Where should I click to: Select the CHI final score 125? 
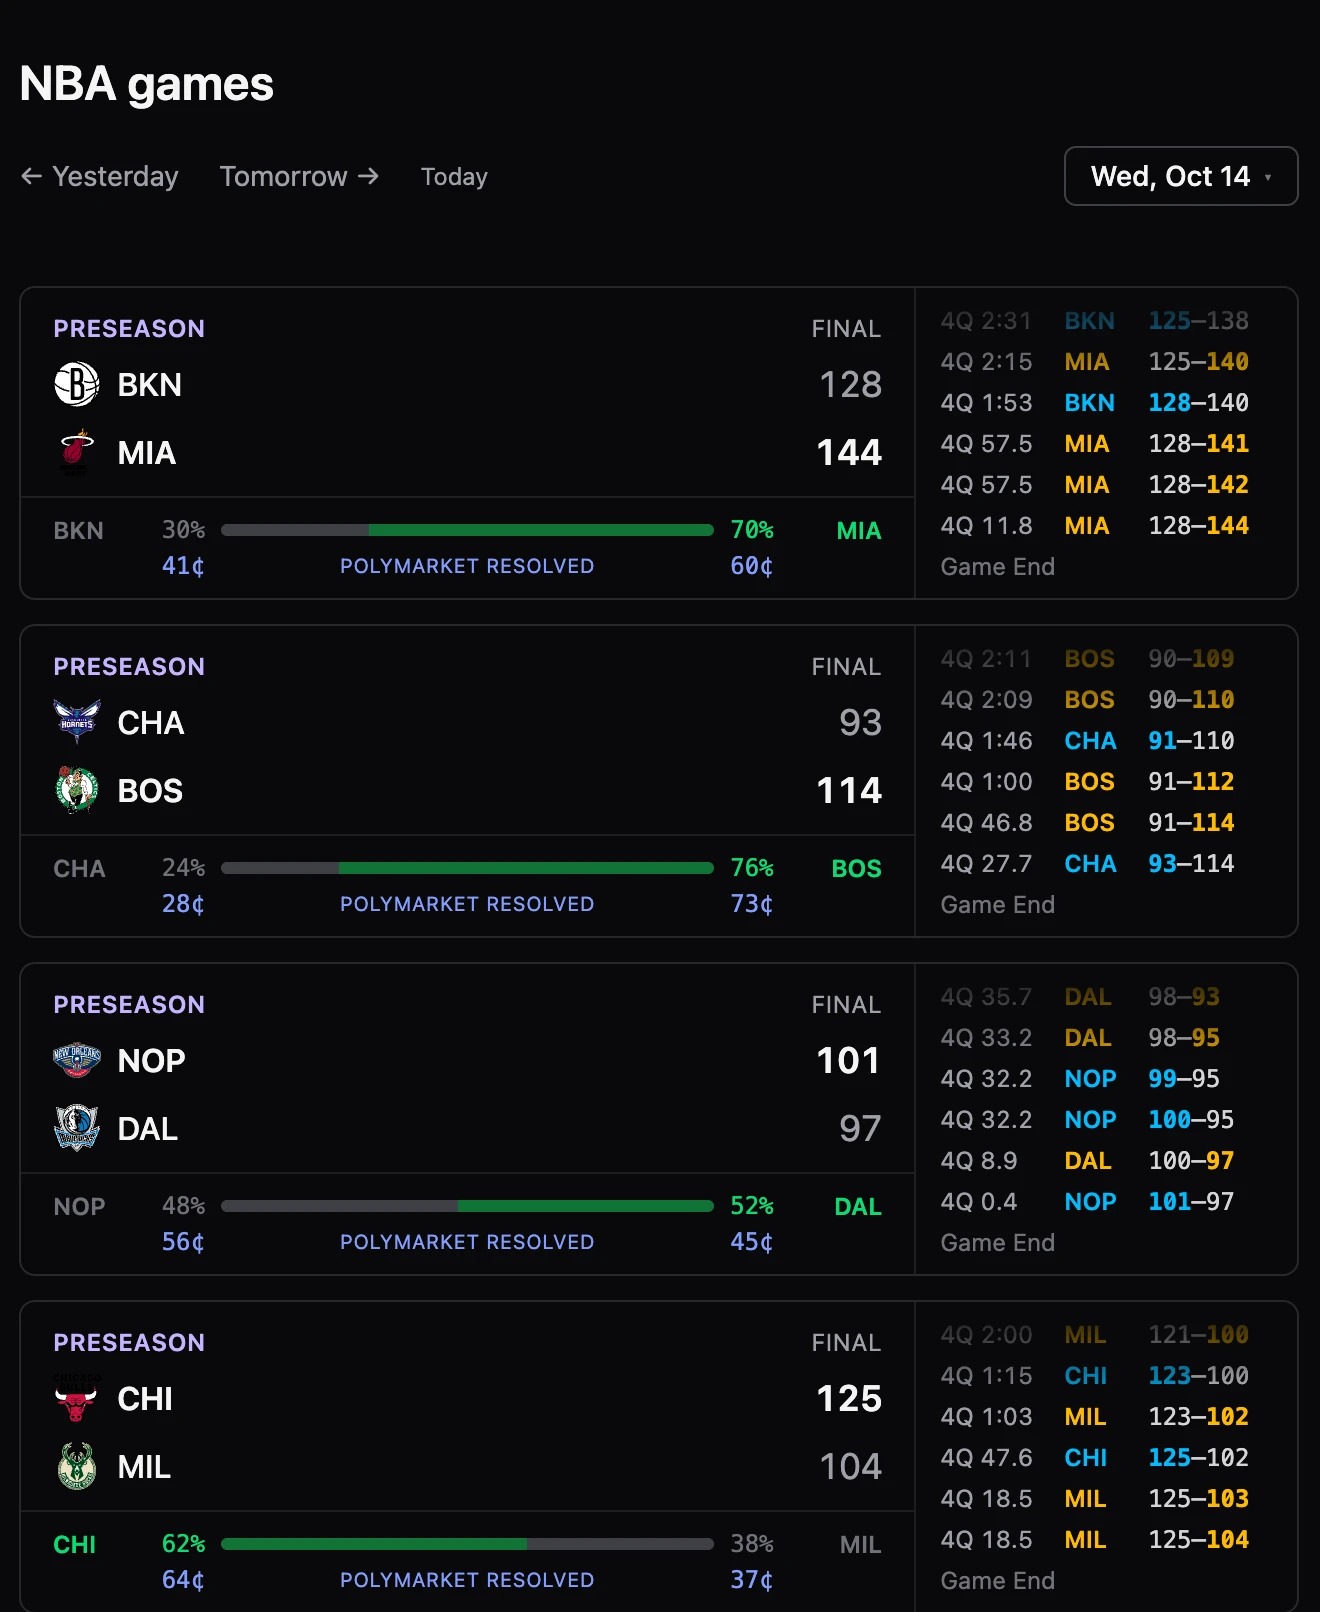click(849, 1399)
